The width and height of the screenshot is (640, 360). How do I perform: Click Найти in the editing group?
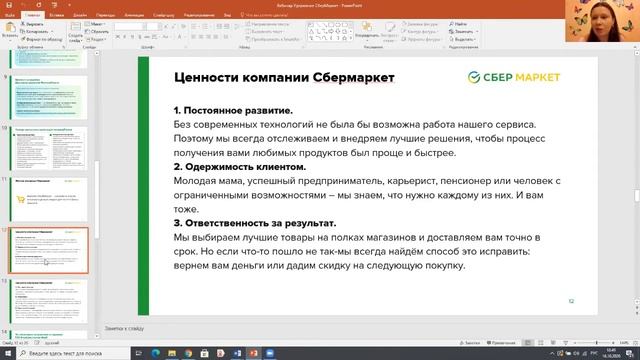click(x=458, y=24)
